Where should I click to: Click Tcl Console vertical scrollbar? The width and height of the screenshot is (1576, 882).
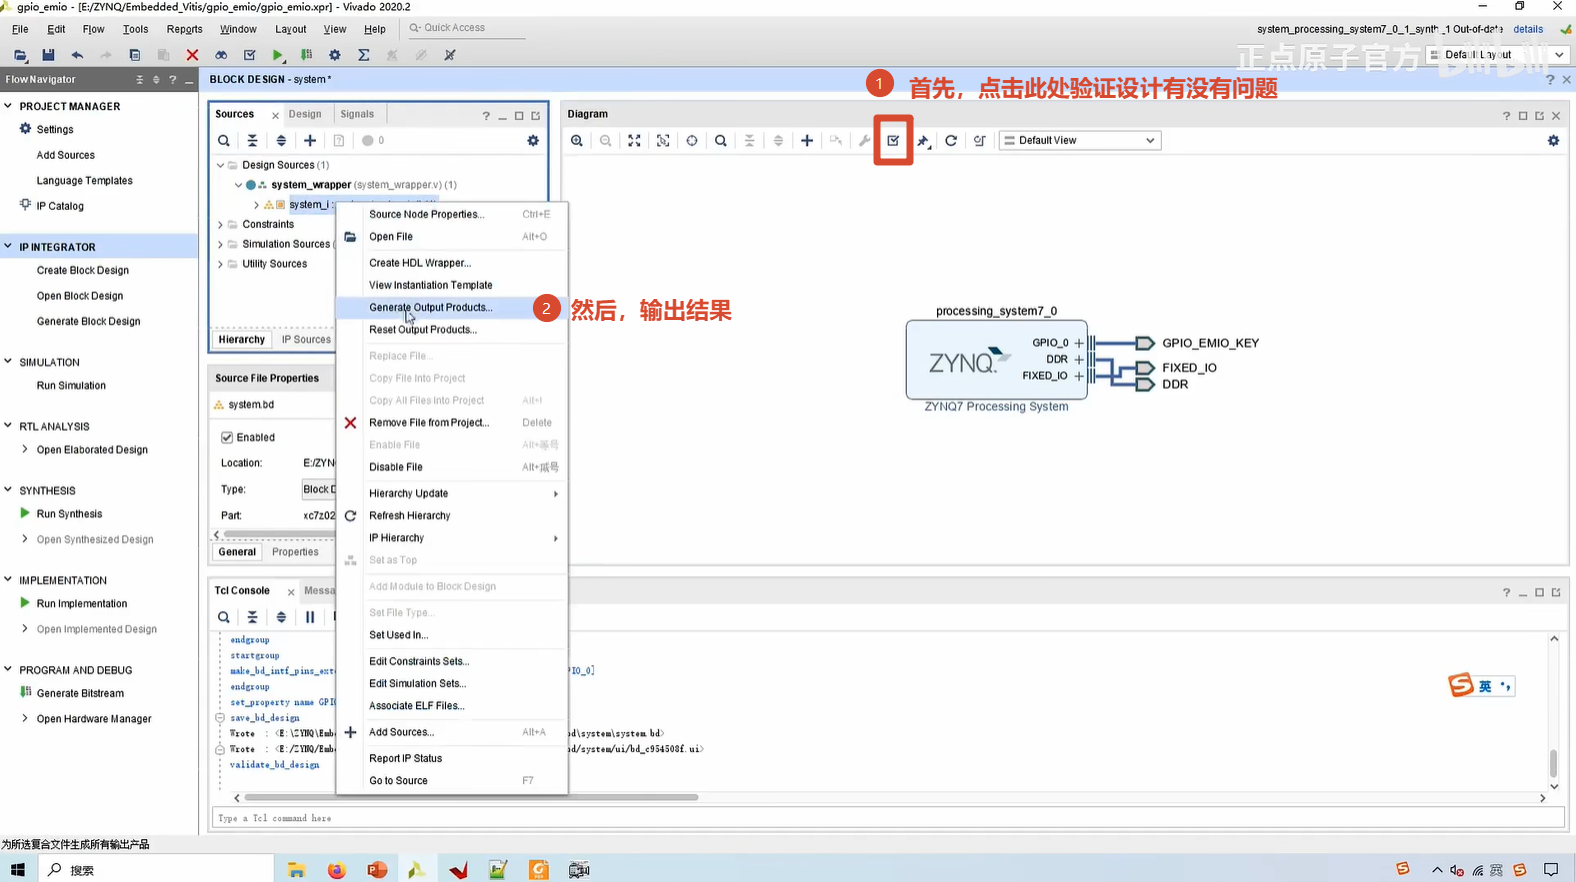pos(1554,762)
